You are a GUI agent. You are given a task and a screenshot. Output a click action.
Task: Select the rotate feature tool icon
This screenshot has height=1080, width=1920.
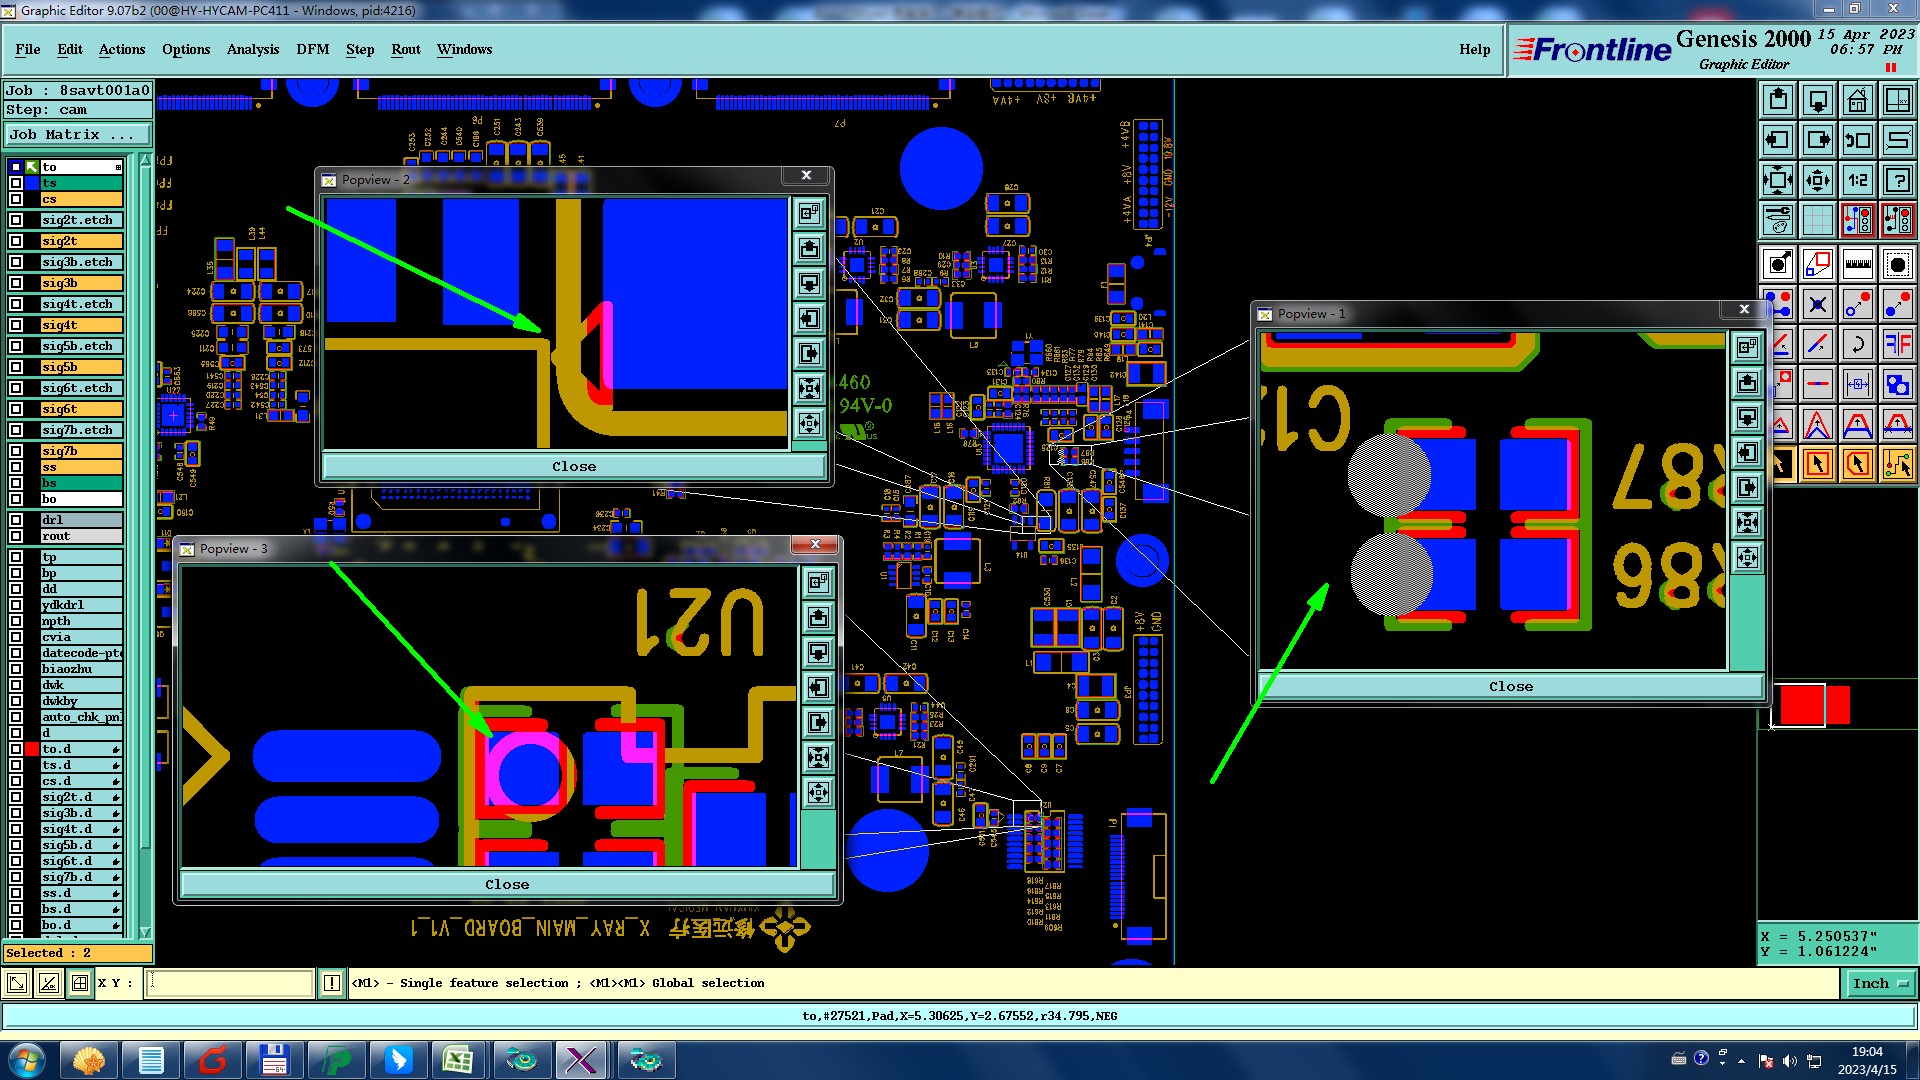pyautogui.click(x=1857, y=345)
